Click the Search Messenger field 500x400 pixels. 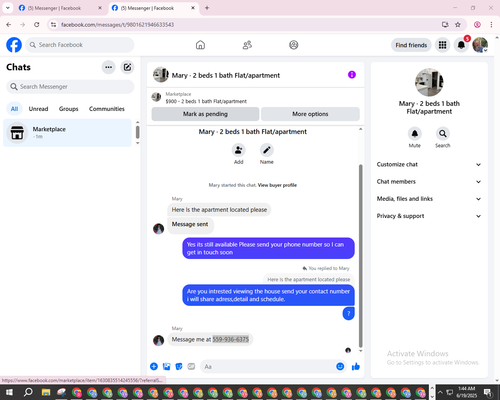70,87
